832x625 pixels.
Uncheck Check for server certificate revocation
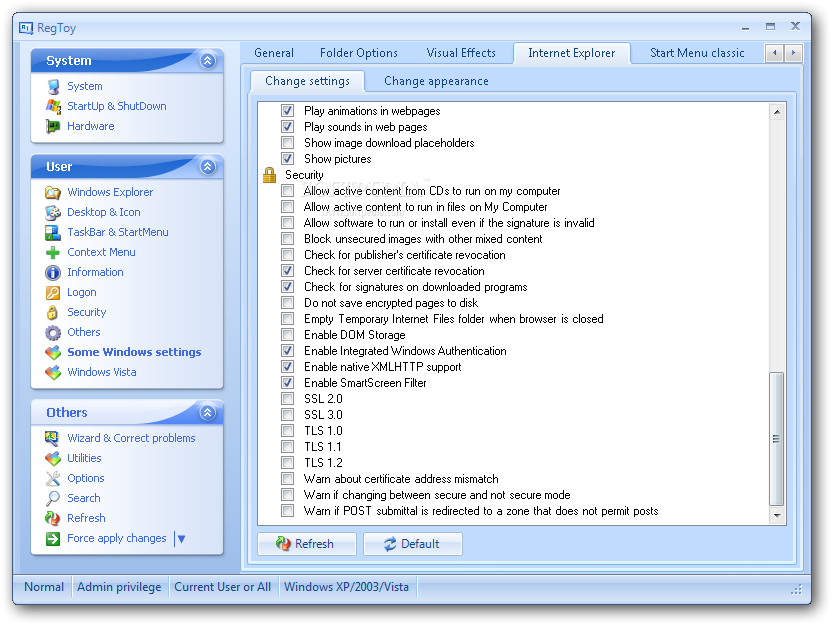288,271
